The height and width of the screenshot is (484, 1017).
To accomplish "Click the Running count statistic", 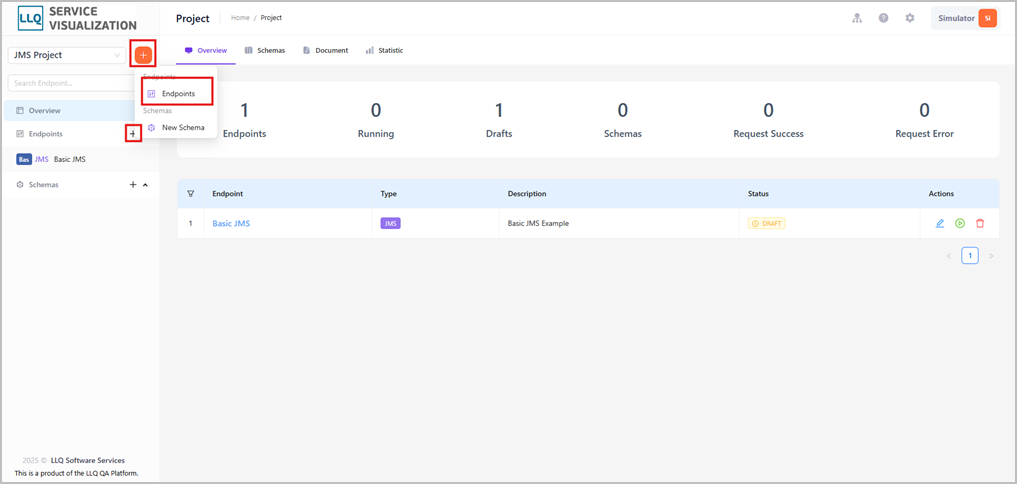I will [x=376, y=121].
